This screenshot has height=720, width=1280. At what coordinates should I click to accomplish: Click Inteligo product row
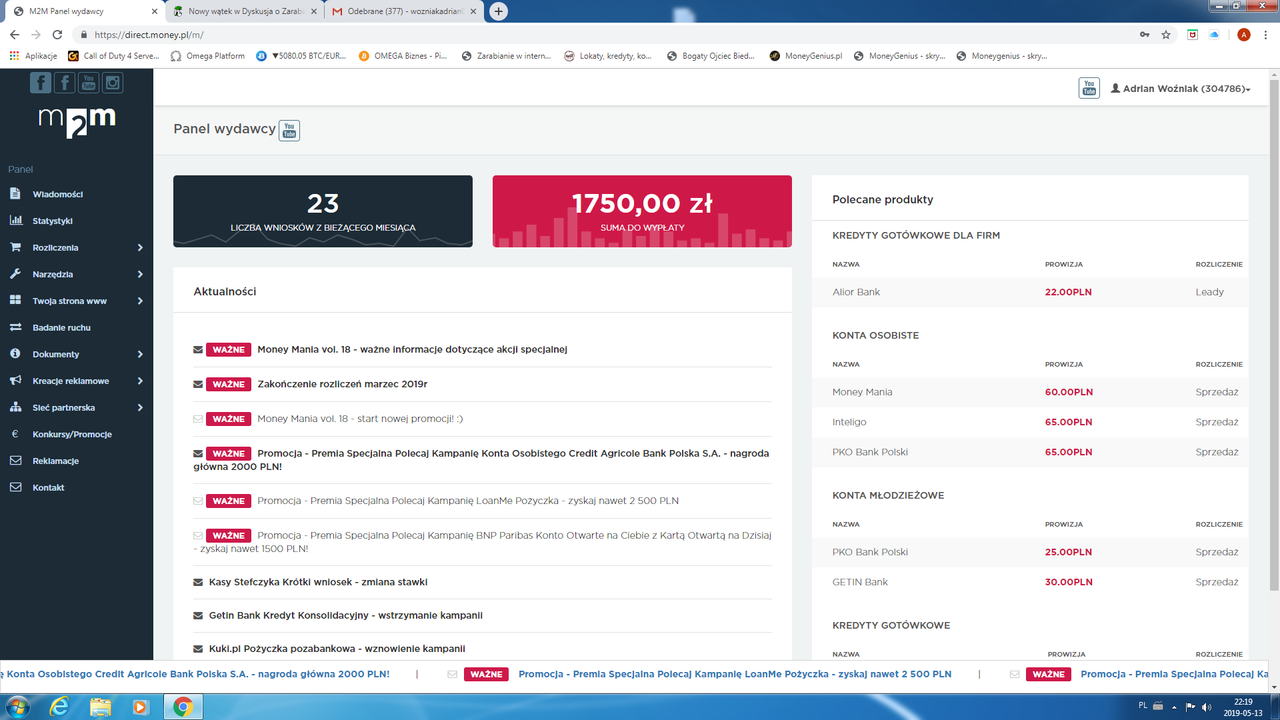click(1030, 422)
